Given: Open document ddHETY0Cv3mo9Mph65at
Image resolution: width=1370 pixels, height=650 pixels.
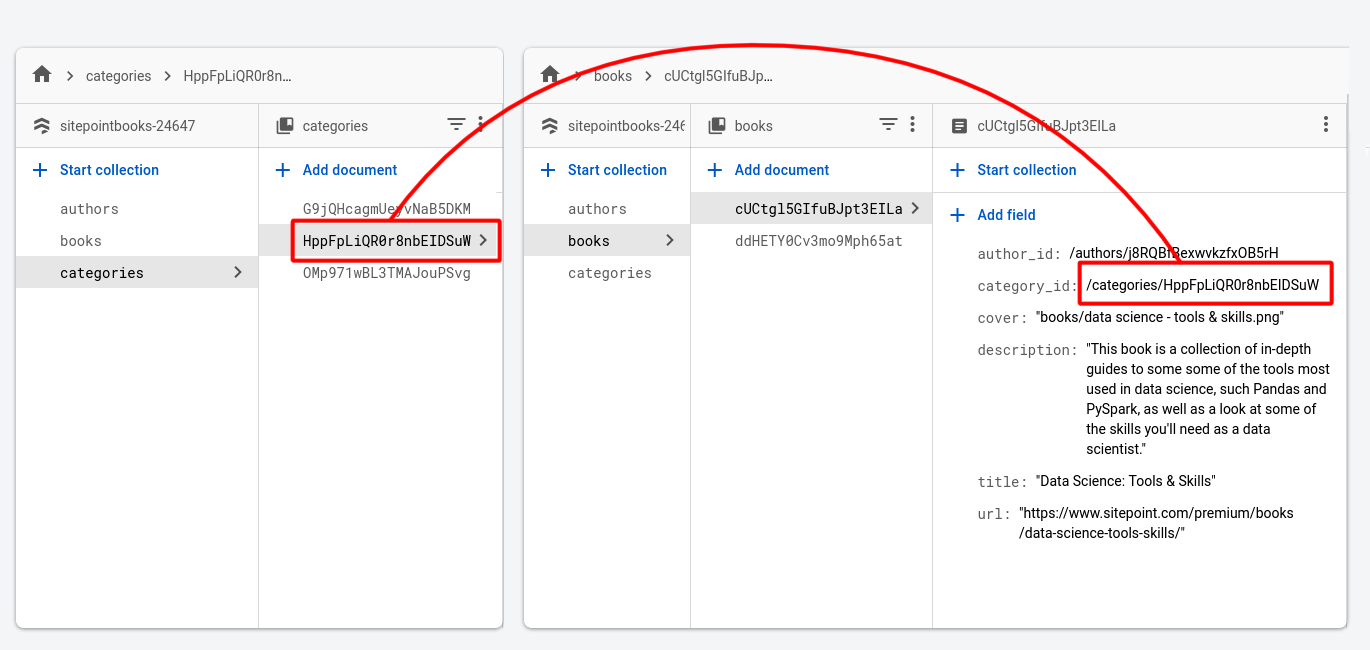Looking at the screenshot, I should tap(818, 241).
